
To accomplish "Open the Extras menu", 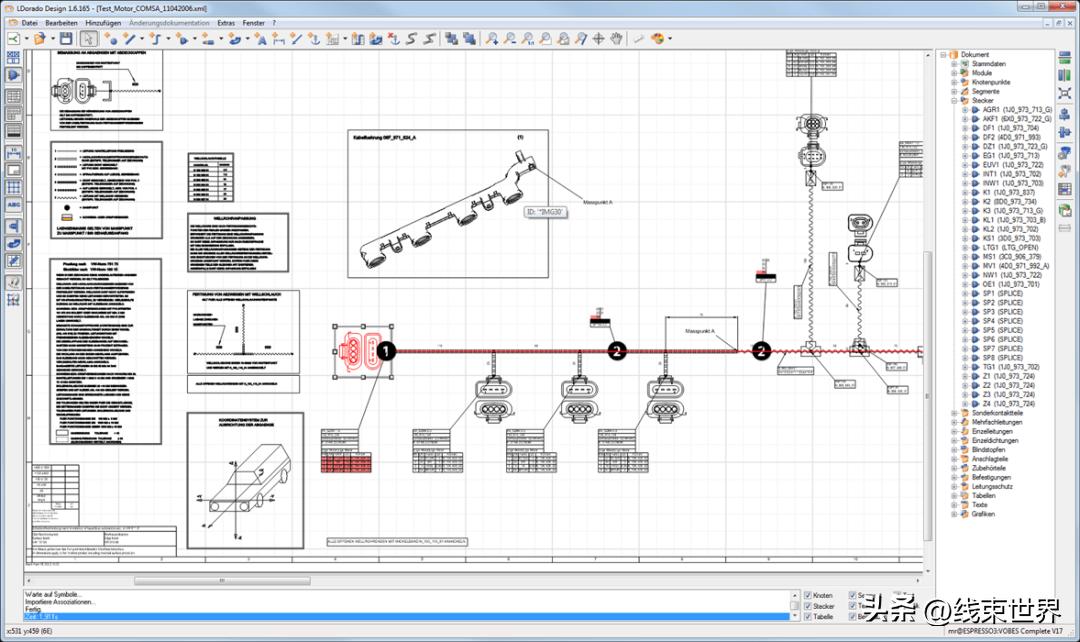I will pos(226,22).
